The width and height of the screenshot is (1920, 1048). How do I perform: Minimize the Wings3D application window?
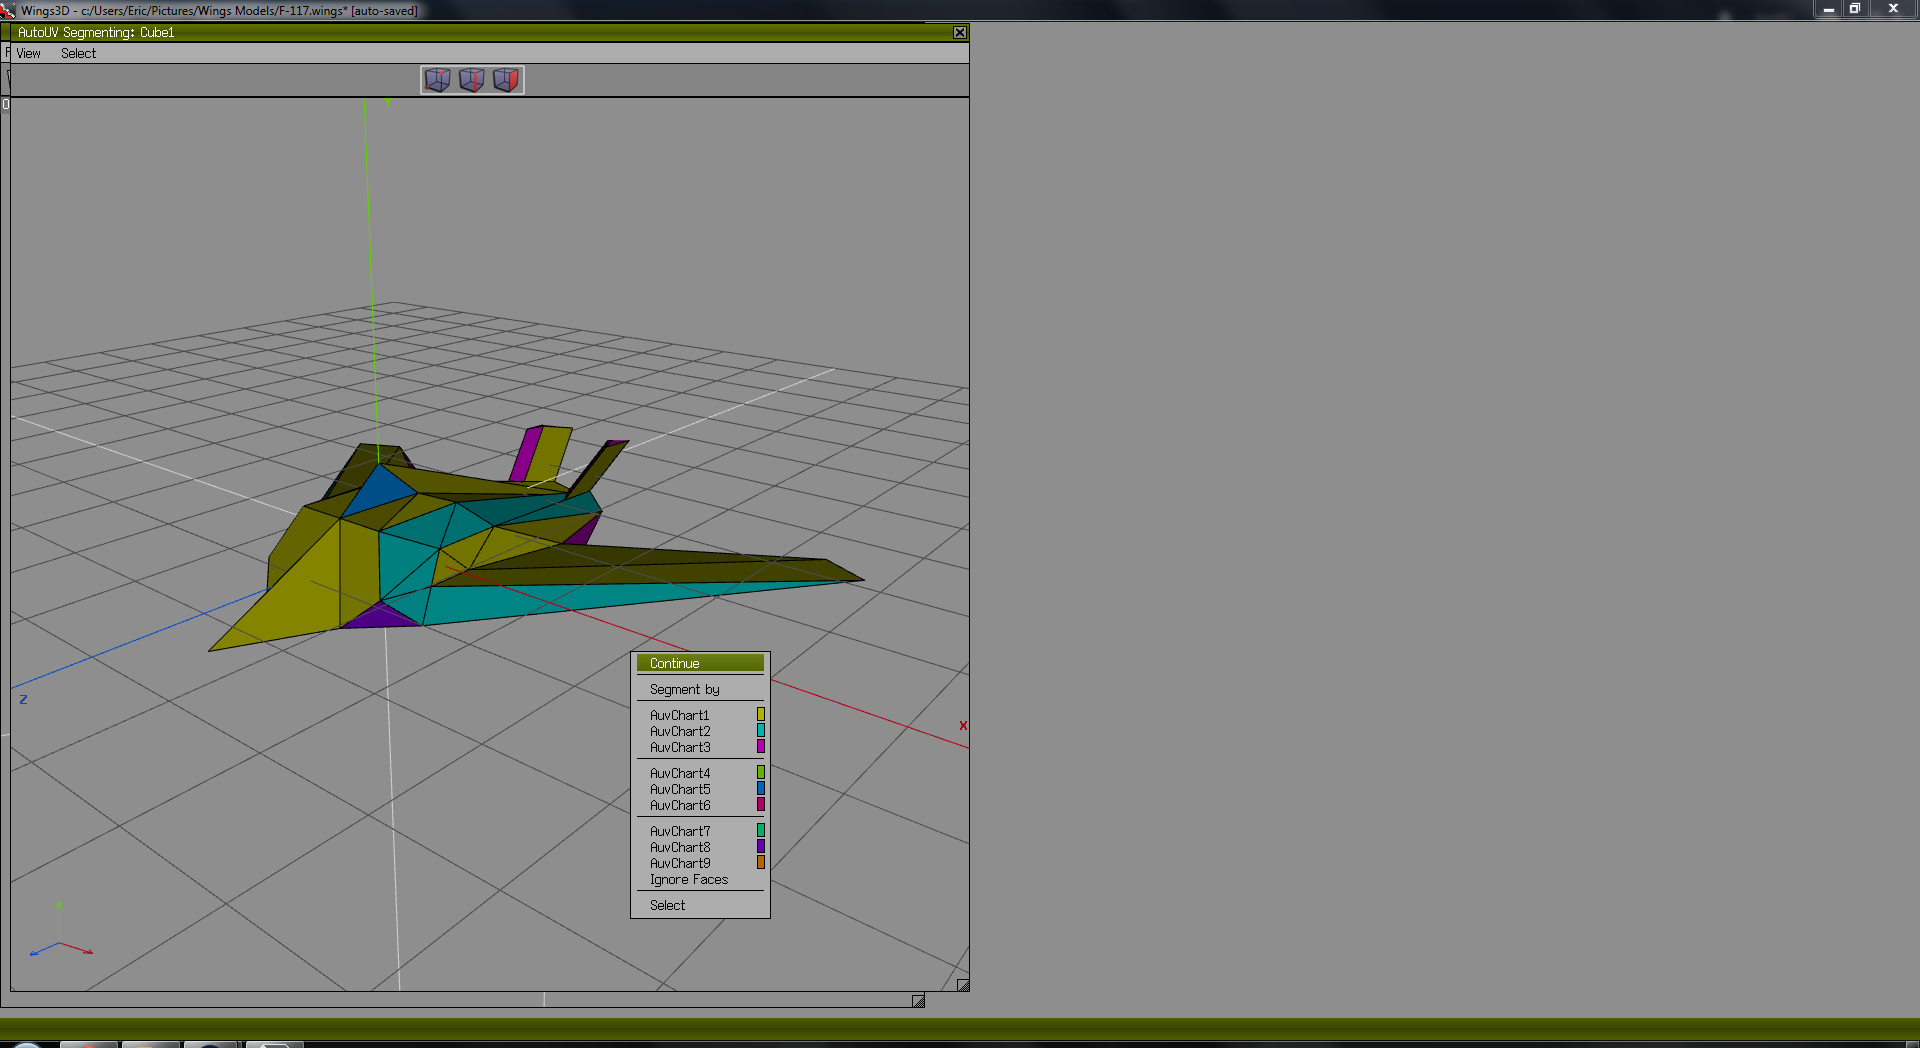[x=1828, y=8]
